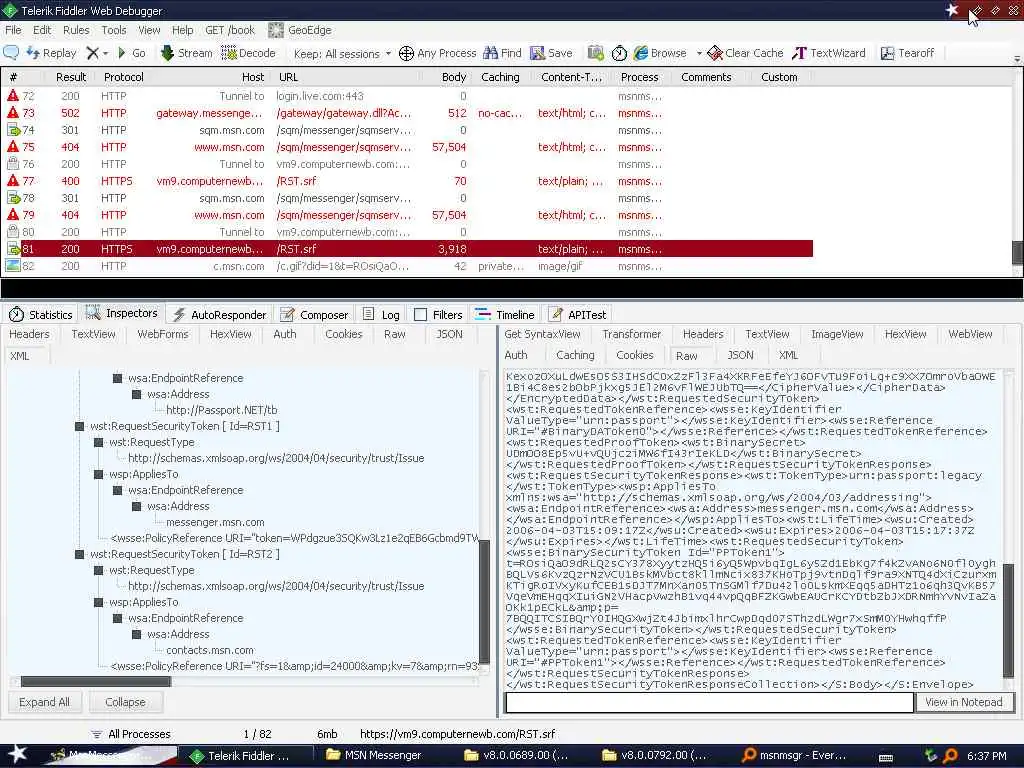Click GET /book menu item
This screenshot has width=1024, height=768.
click(230, 30)
